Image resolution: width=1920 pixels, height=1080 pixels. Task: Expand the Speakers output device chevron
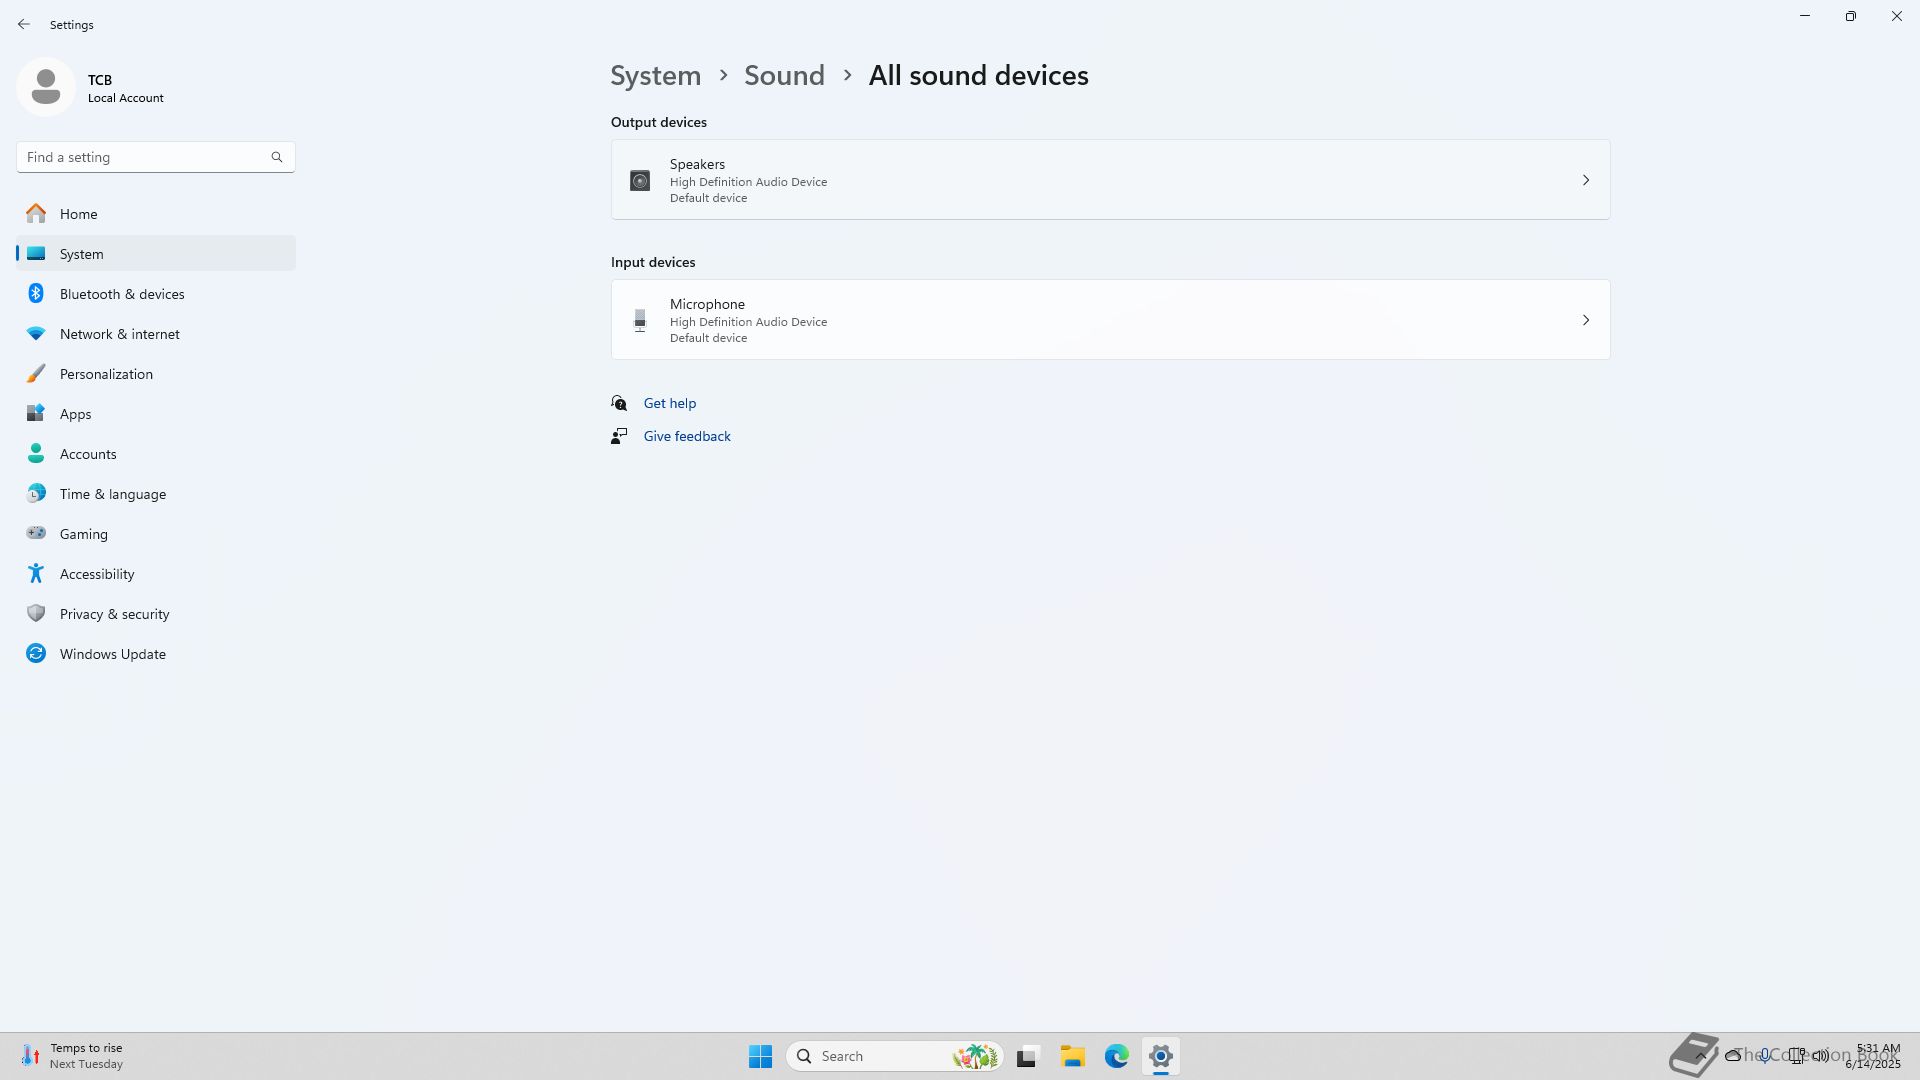click(x=1585, y=180)
